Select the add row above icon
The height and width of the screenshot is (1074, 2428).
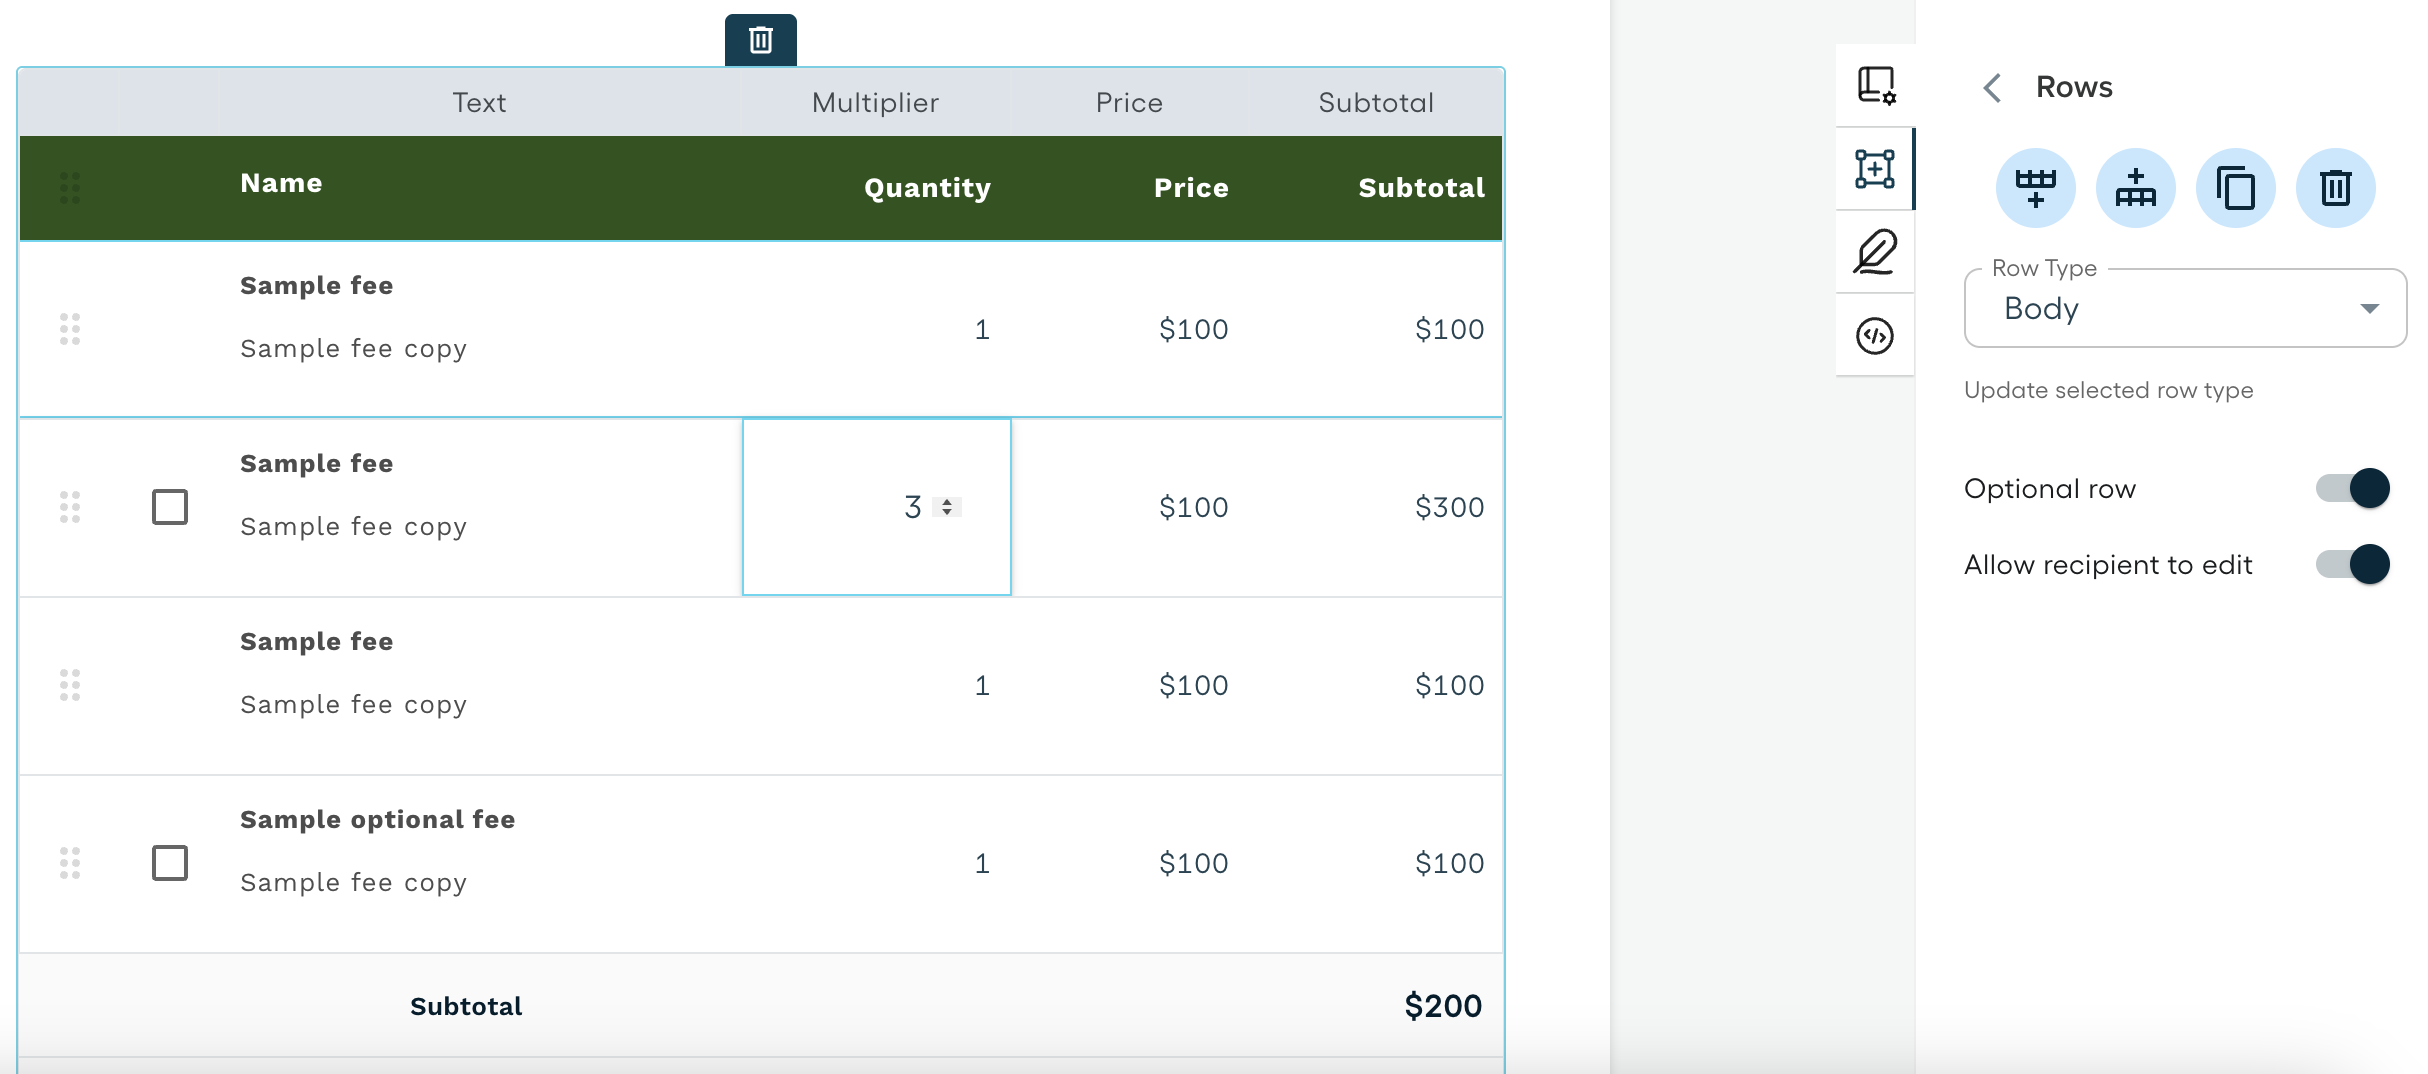(2136, 187)
